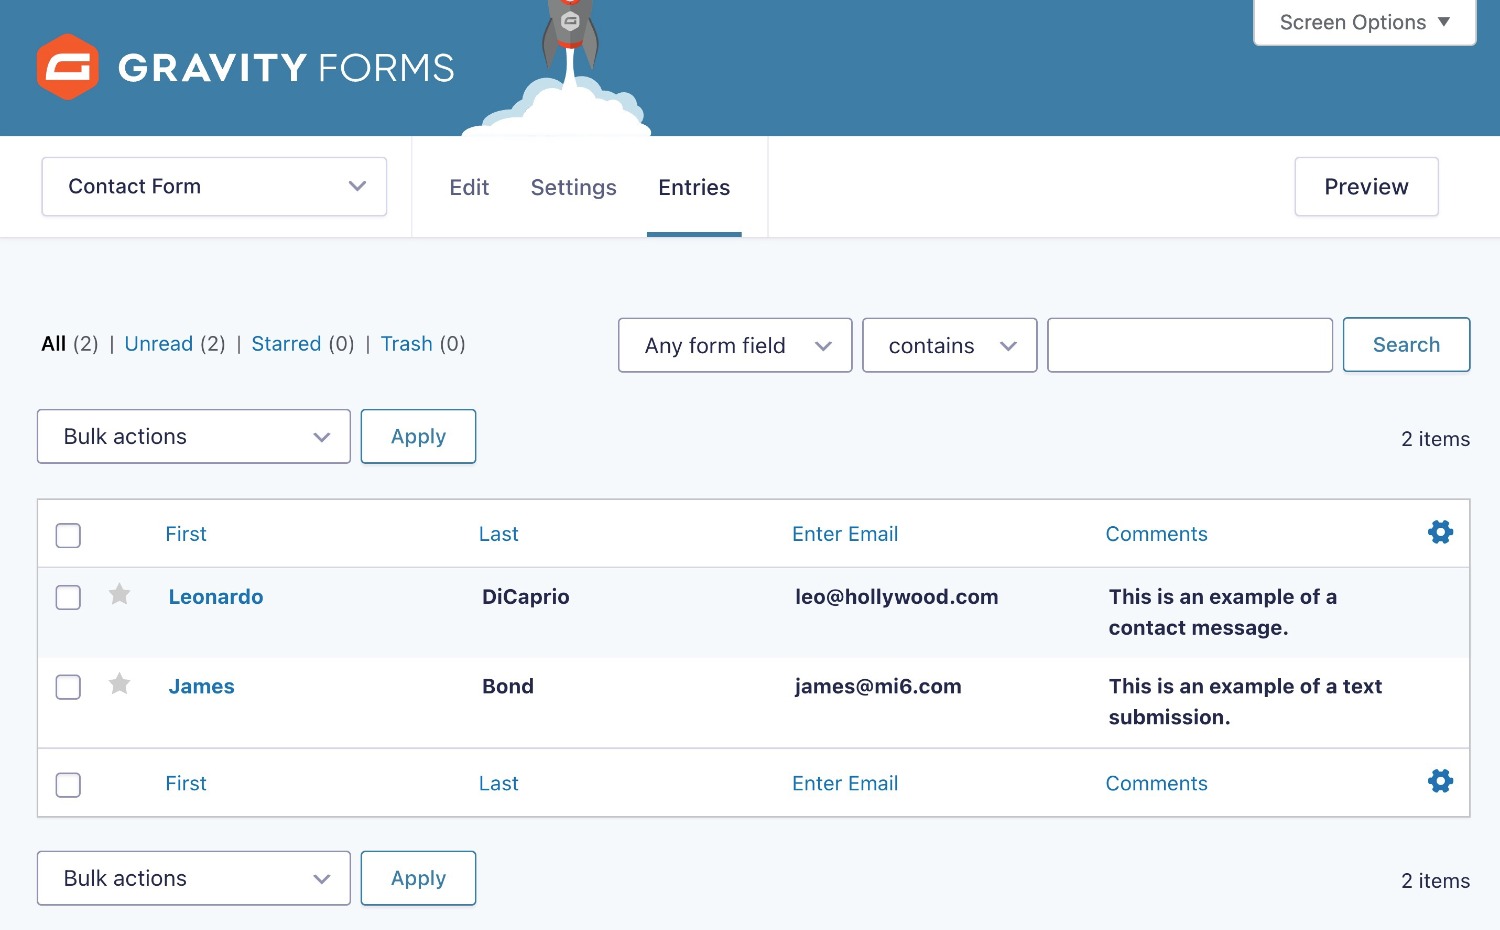Open the James entry link
Screen dimensions: 1500x930
point(201,687)
